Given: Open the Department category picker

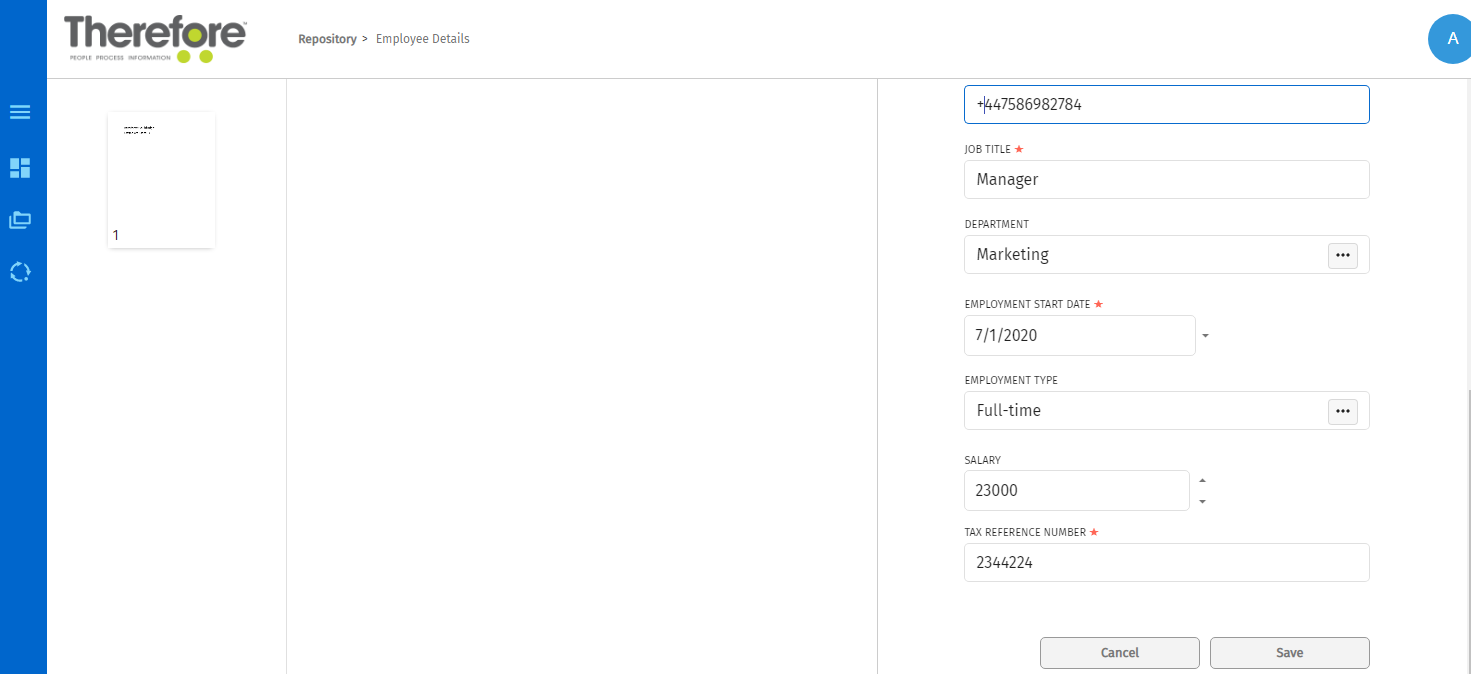Looking at the screenshot, I should tap(1342, 255).
